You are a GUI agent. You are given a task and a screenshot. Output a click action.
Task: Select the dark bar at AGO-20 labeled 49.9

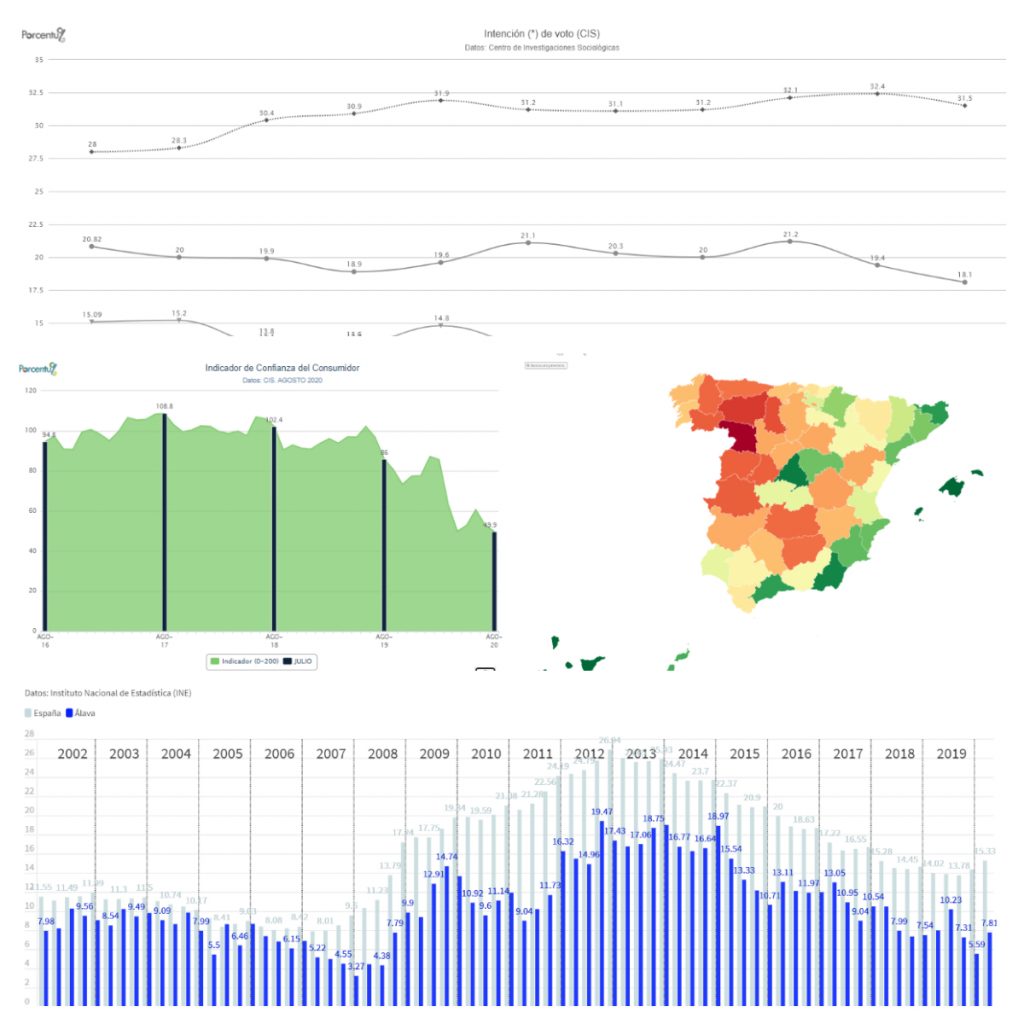pyautogui.click(x=494, y=581)
